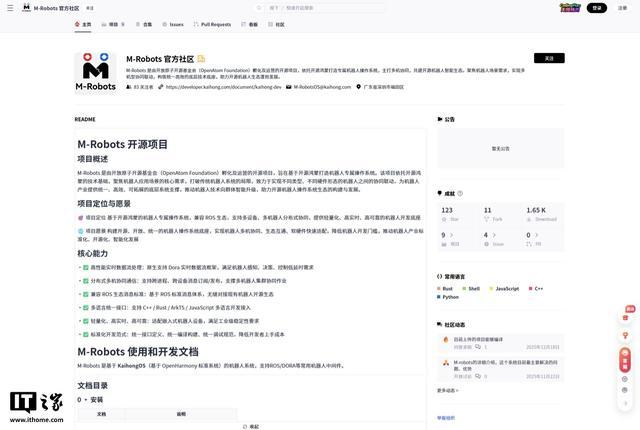
Task: Switch to the 主页 home tab
Action: (83, 24)
